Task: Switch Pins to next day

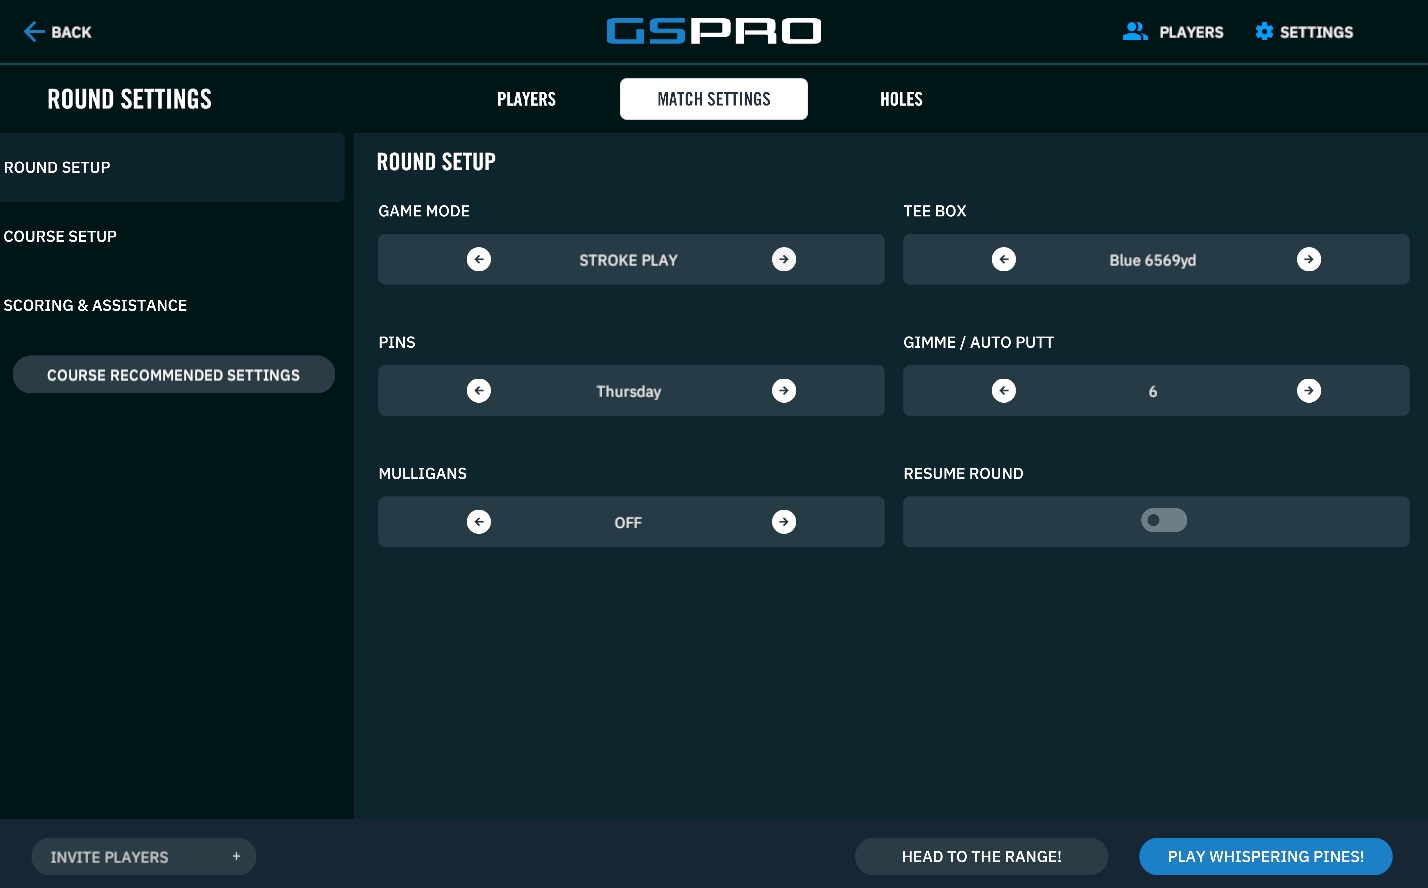Action: coord(784,391)
